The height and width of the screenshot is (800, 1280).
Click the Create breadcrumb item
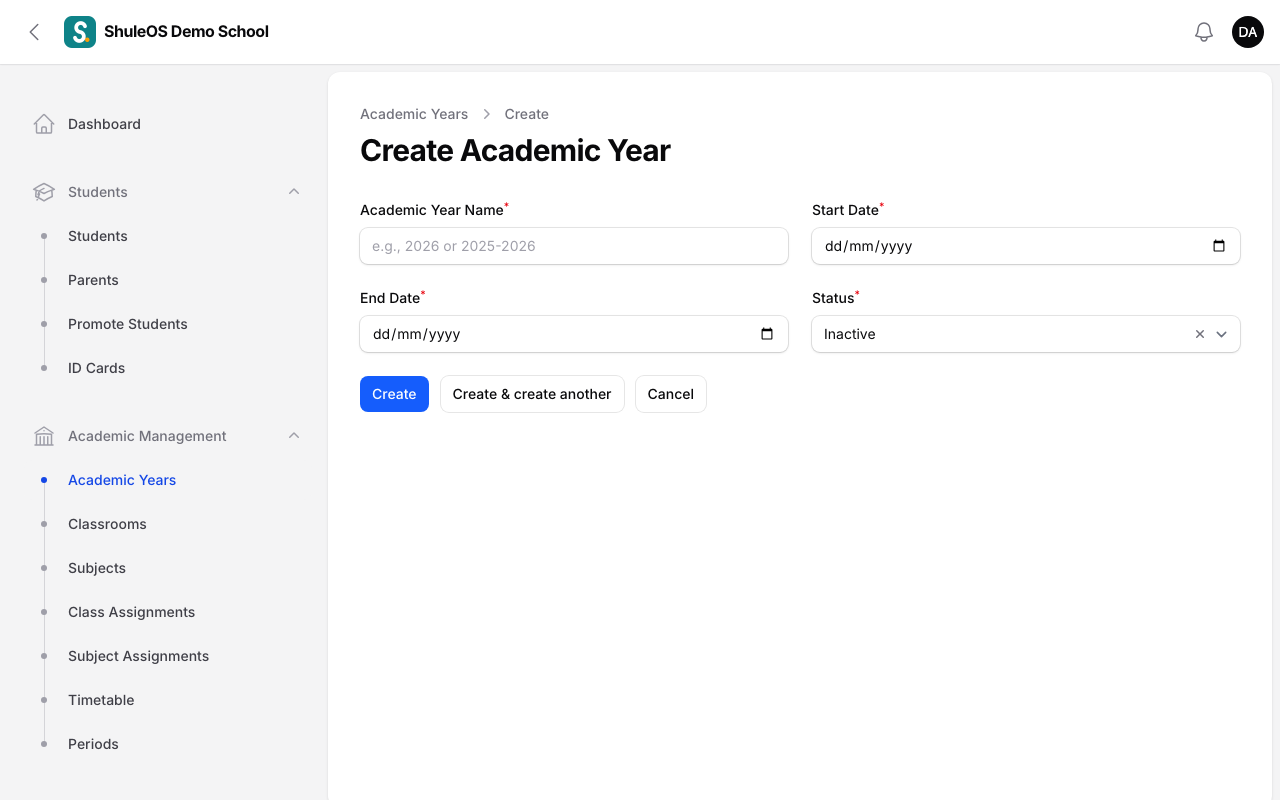tap(527, 114)
